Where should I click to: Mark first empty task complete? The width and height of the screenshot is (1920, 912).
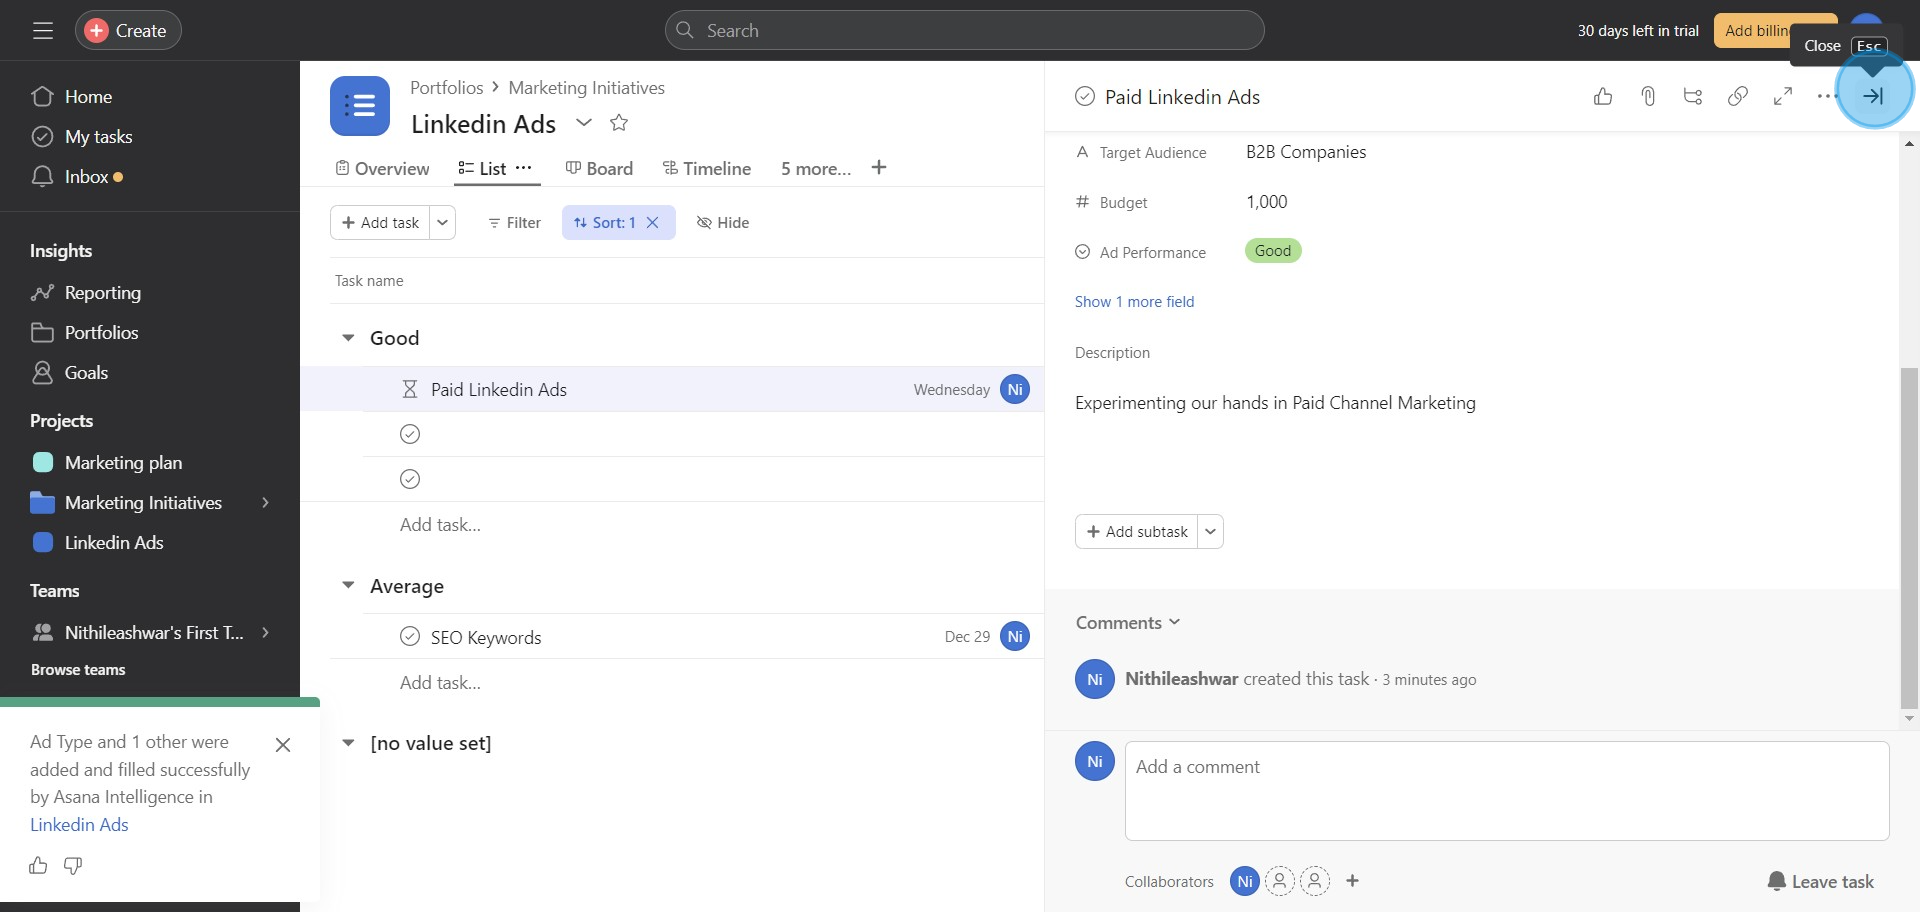410,434
